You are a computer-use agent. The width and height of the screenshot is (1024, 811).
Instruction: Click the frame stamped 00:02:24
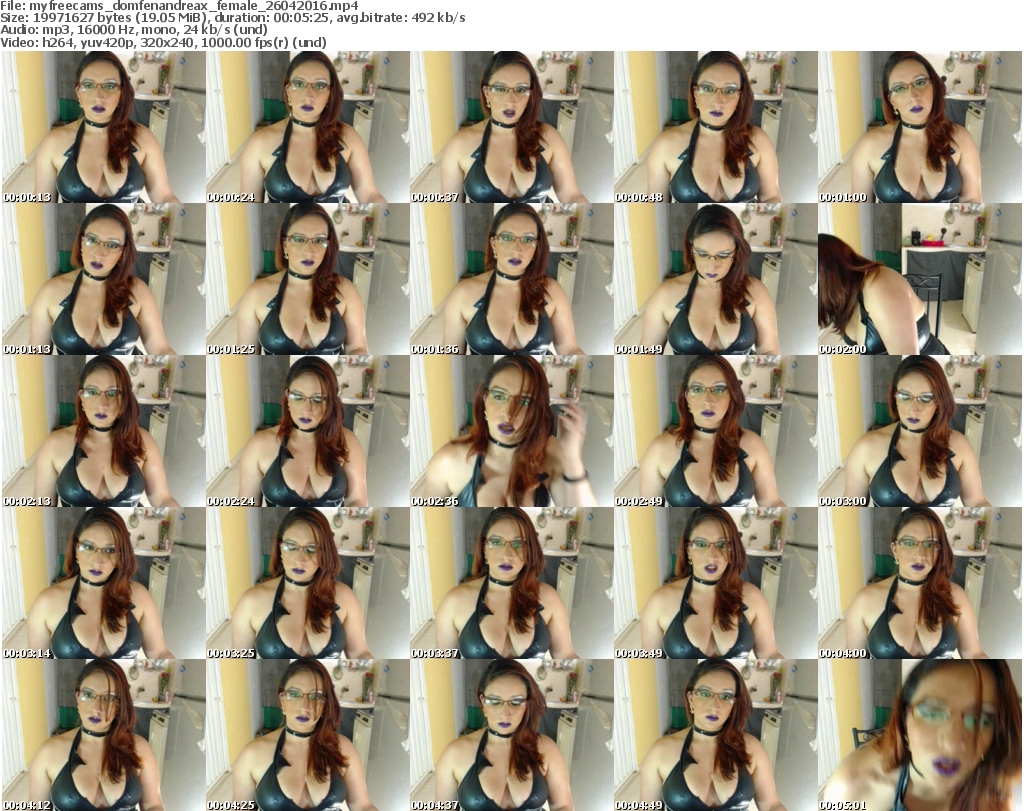point(308,431)
